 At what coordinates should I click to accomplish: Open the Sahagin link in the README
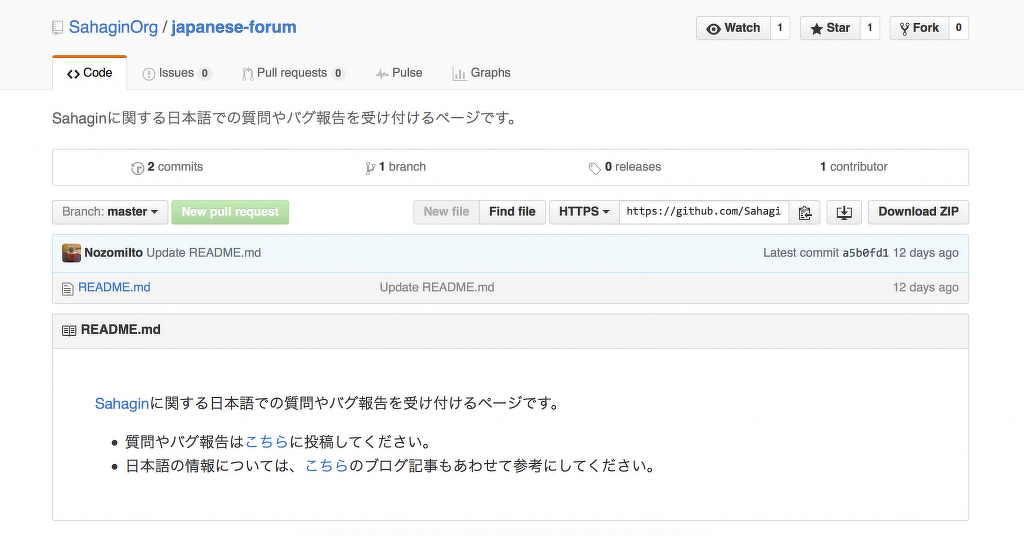coord(122,403)
